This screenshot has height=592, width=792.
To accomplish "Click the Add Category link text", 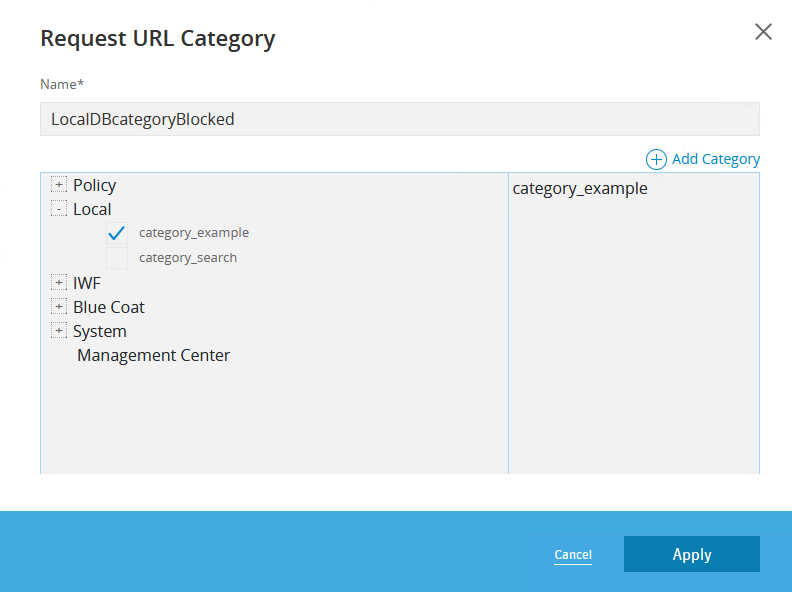I will click(716, 159).
